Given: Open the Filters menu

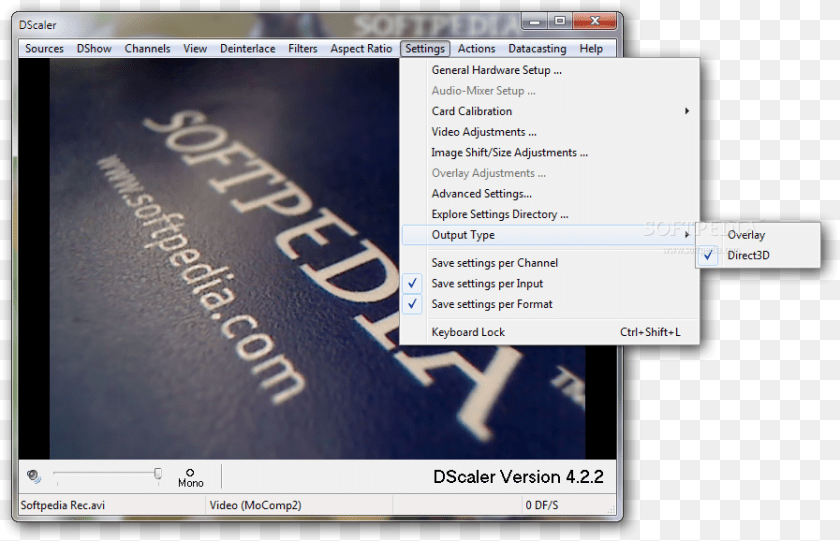Looking at the screenshot, I should (303, 49).
